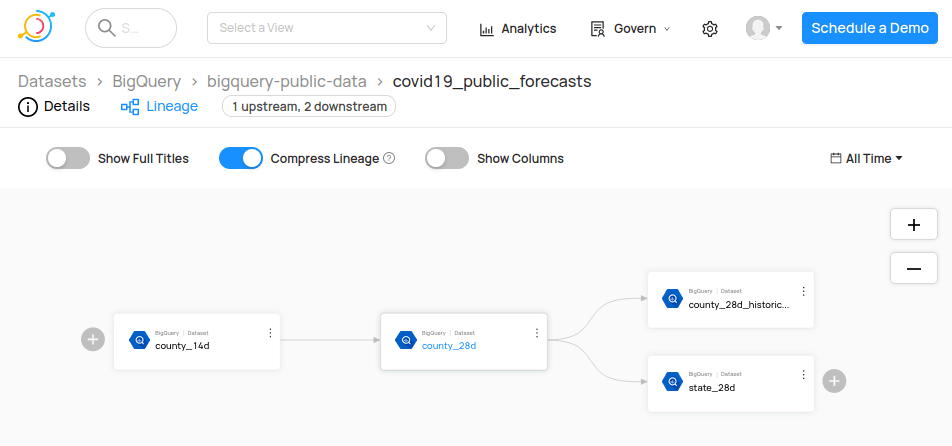This screenshot has width=952, height=446.
Task: Disable the Compress Lineage toggle
Action: 241,158
